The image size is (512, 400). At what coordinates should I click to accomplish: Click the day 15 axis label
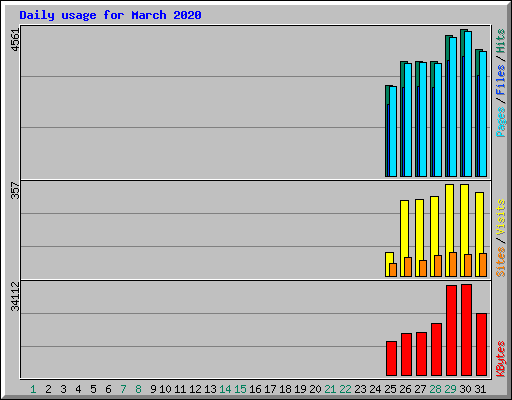click(240, 389)
